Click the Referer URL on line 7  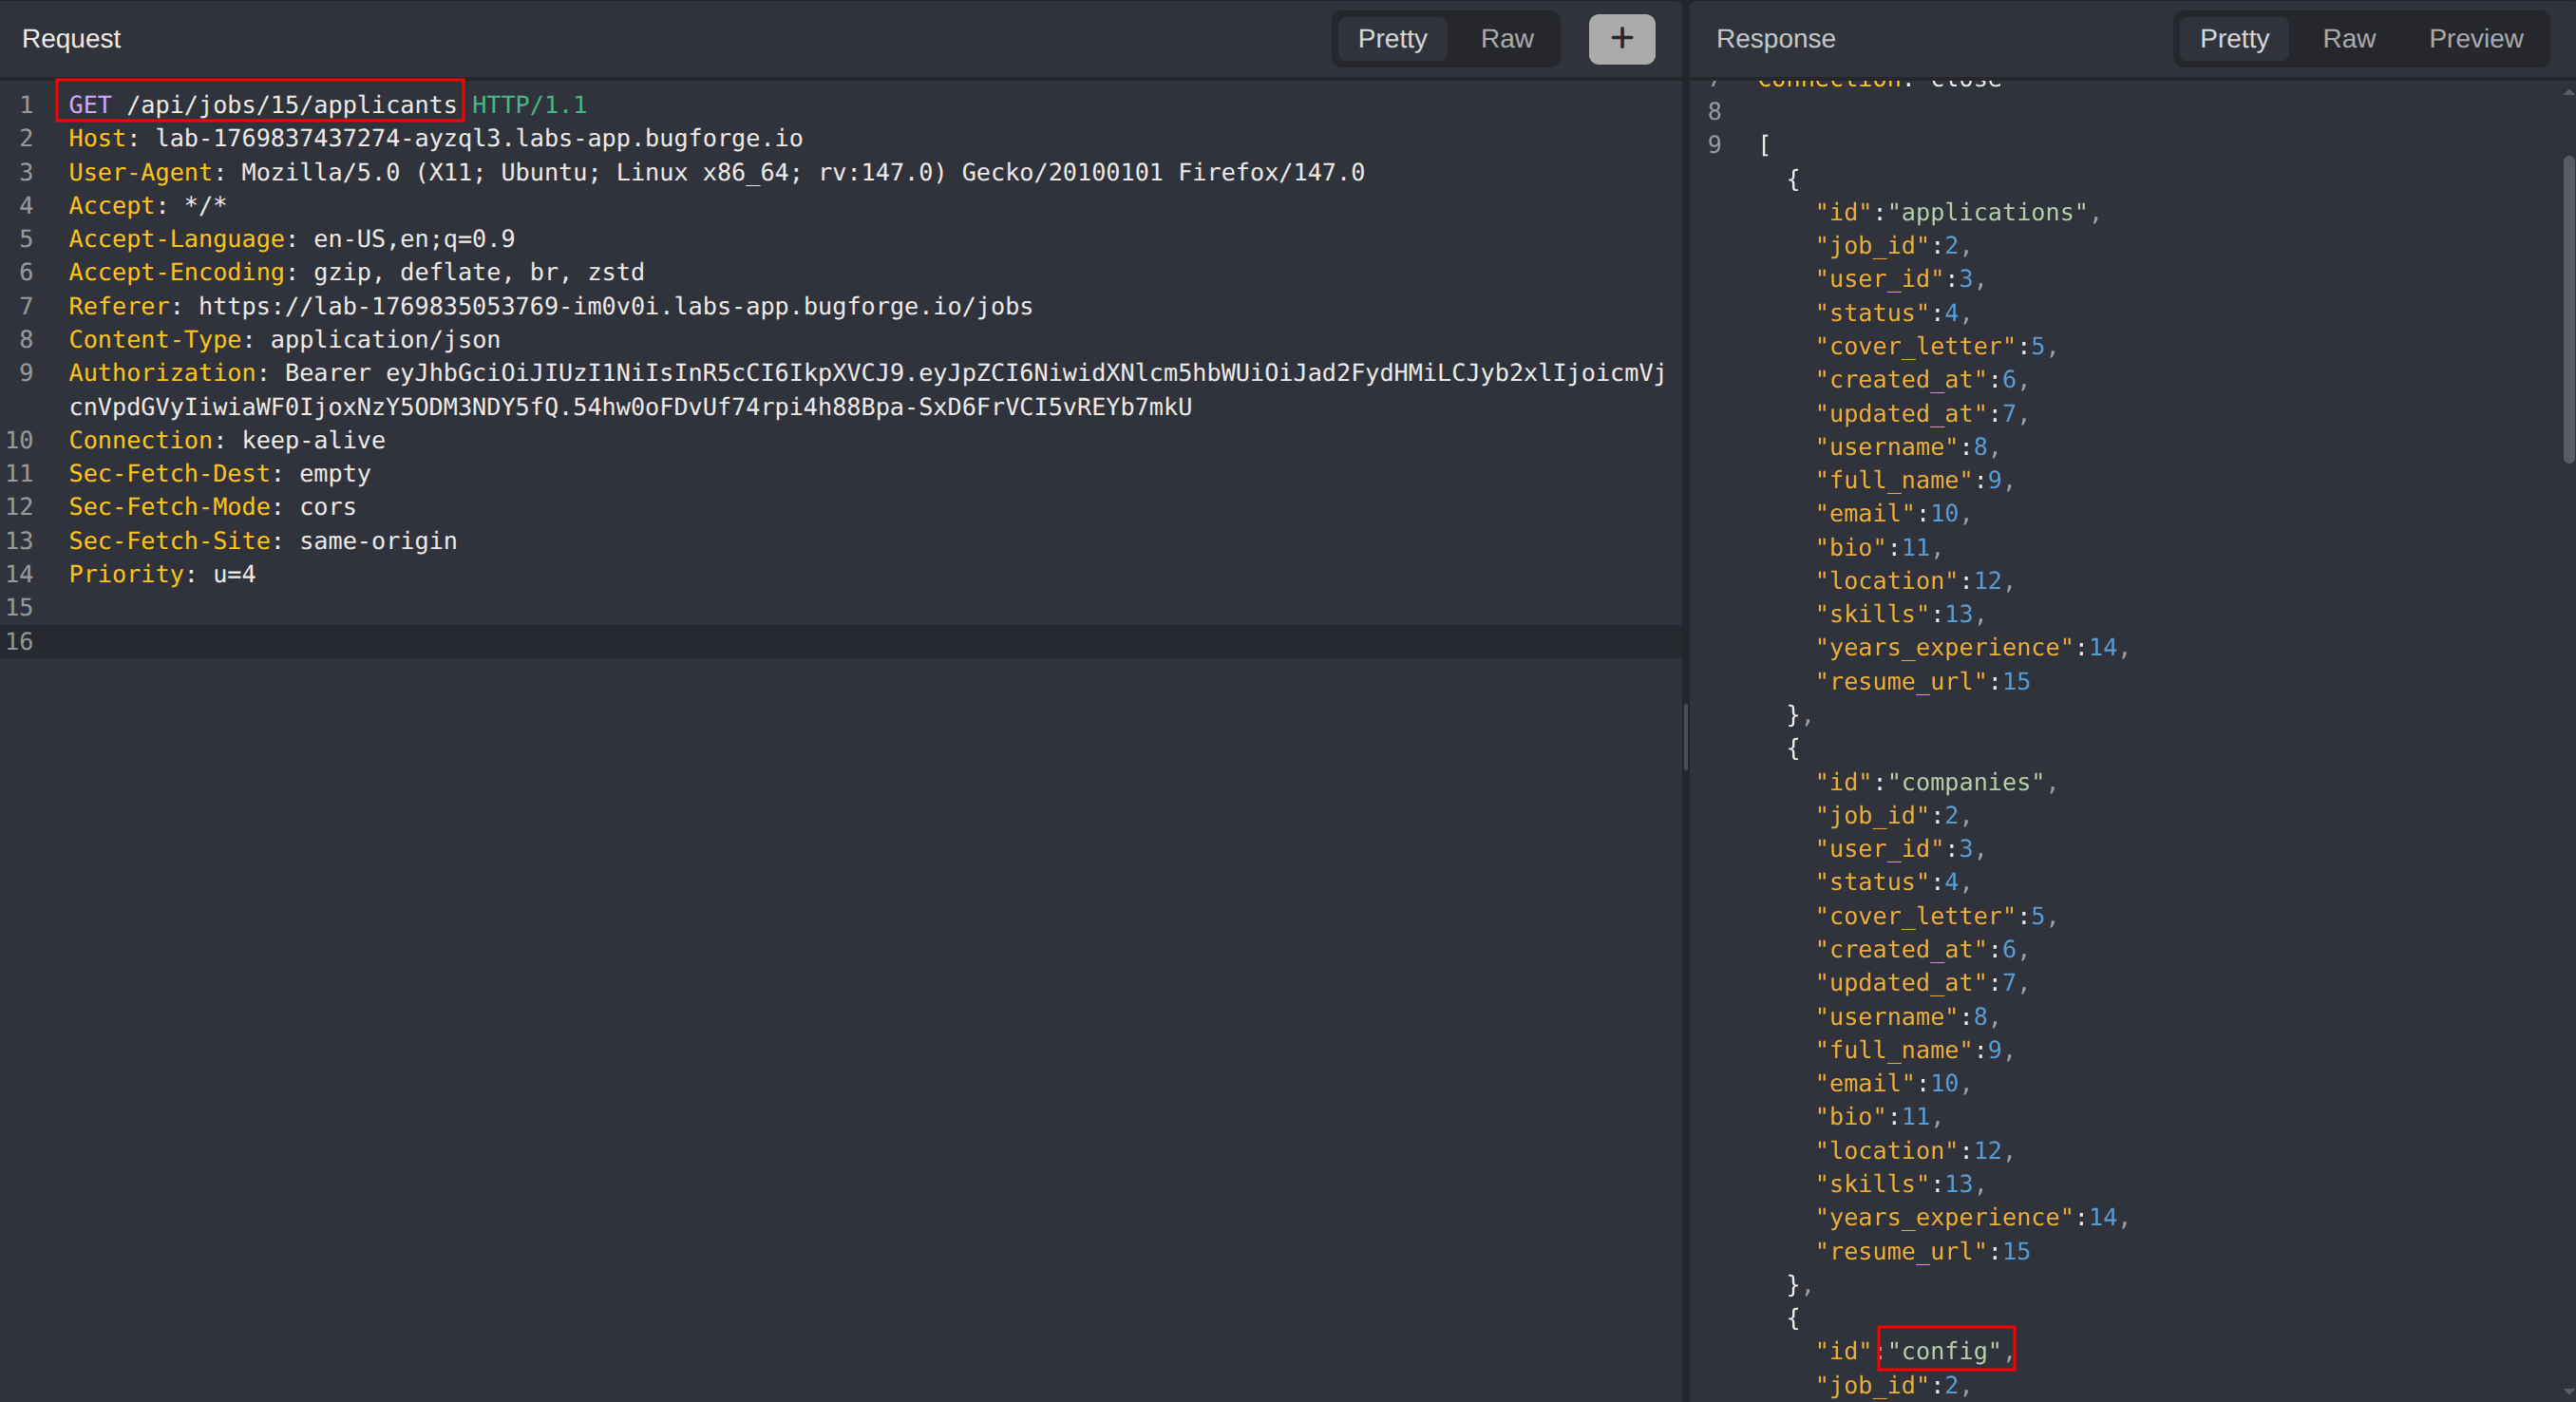(615, 307)
